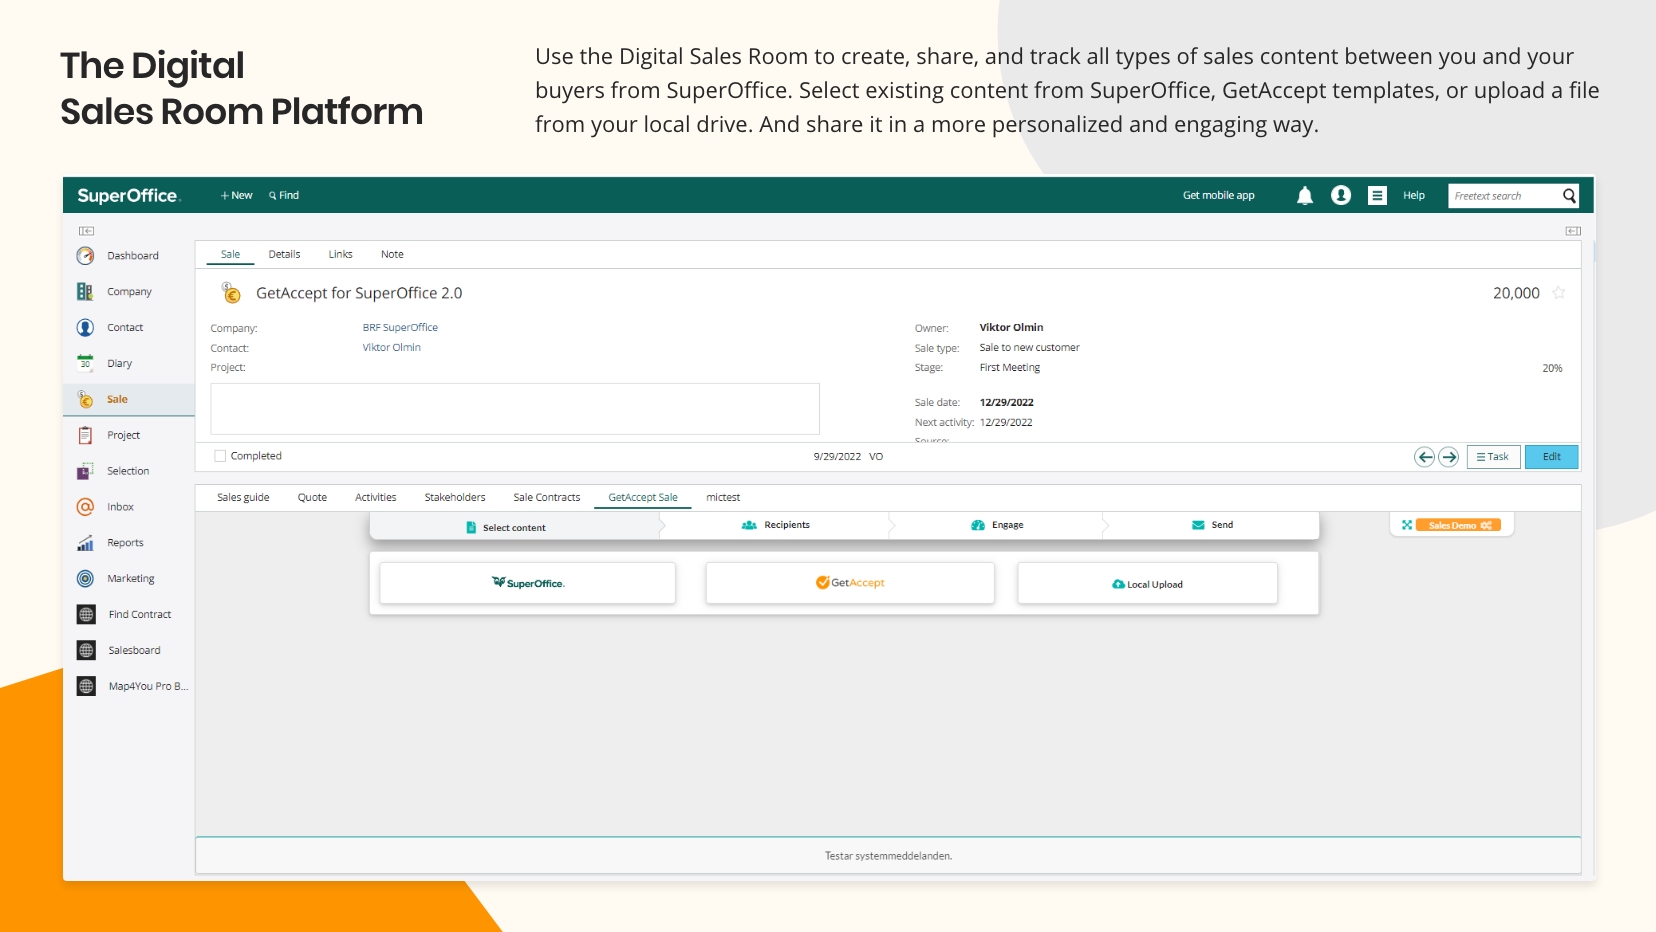
Task: Switch to the Links tab
Action: 340,255
